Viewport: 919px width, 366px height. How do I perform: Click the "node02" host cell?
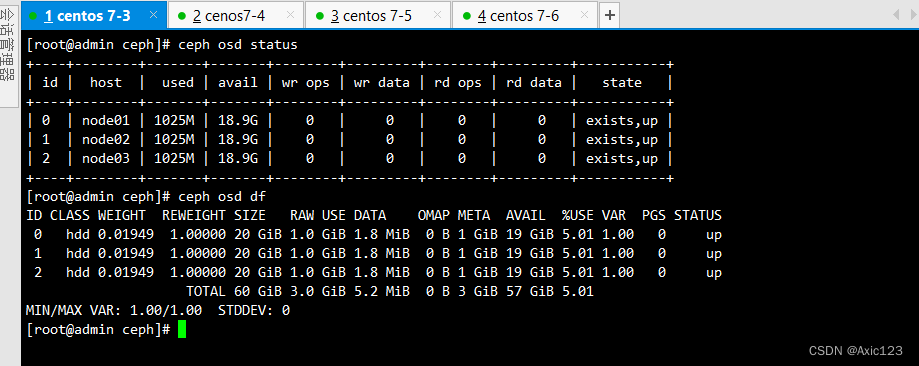[x=105, y=140]
